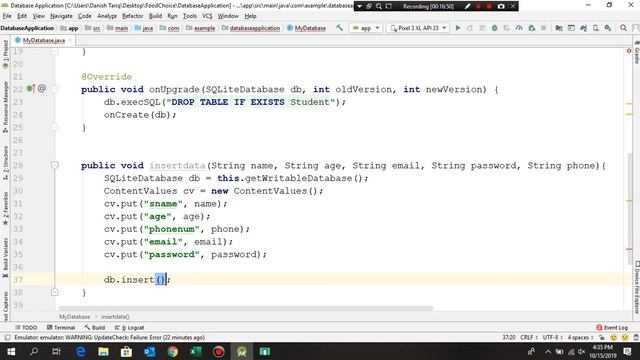
Task: Click the happy smiley feedback icon in status bar
Action: (613, 338)
